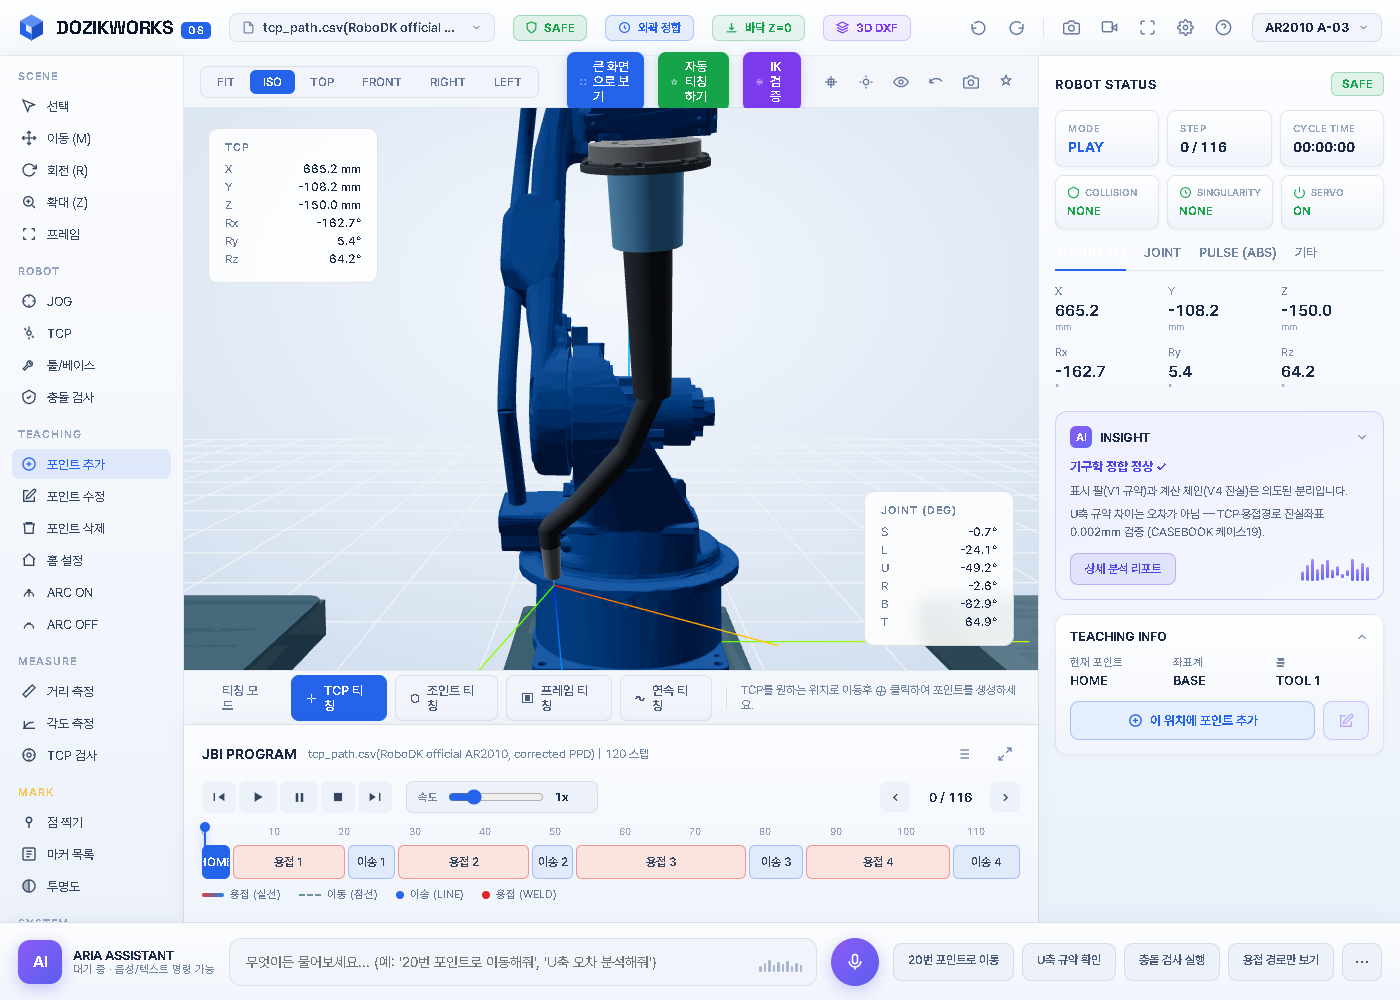Screen dimensions: 1400x1000
Task: Toggle the SAFE mode pill in top bar
Action: coord(550,28)
